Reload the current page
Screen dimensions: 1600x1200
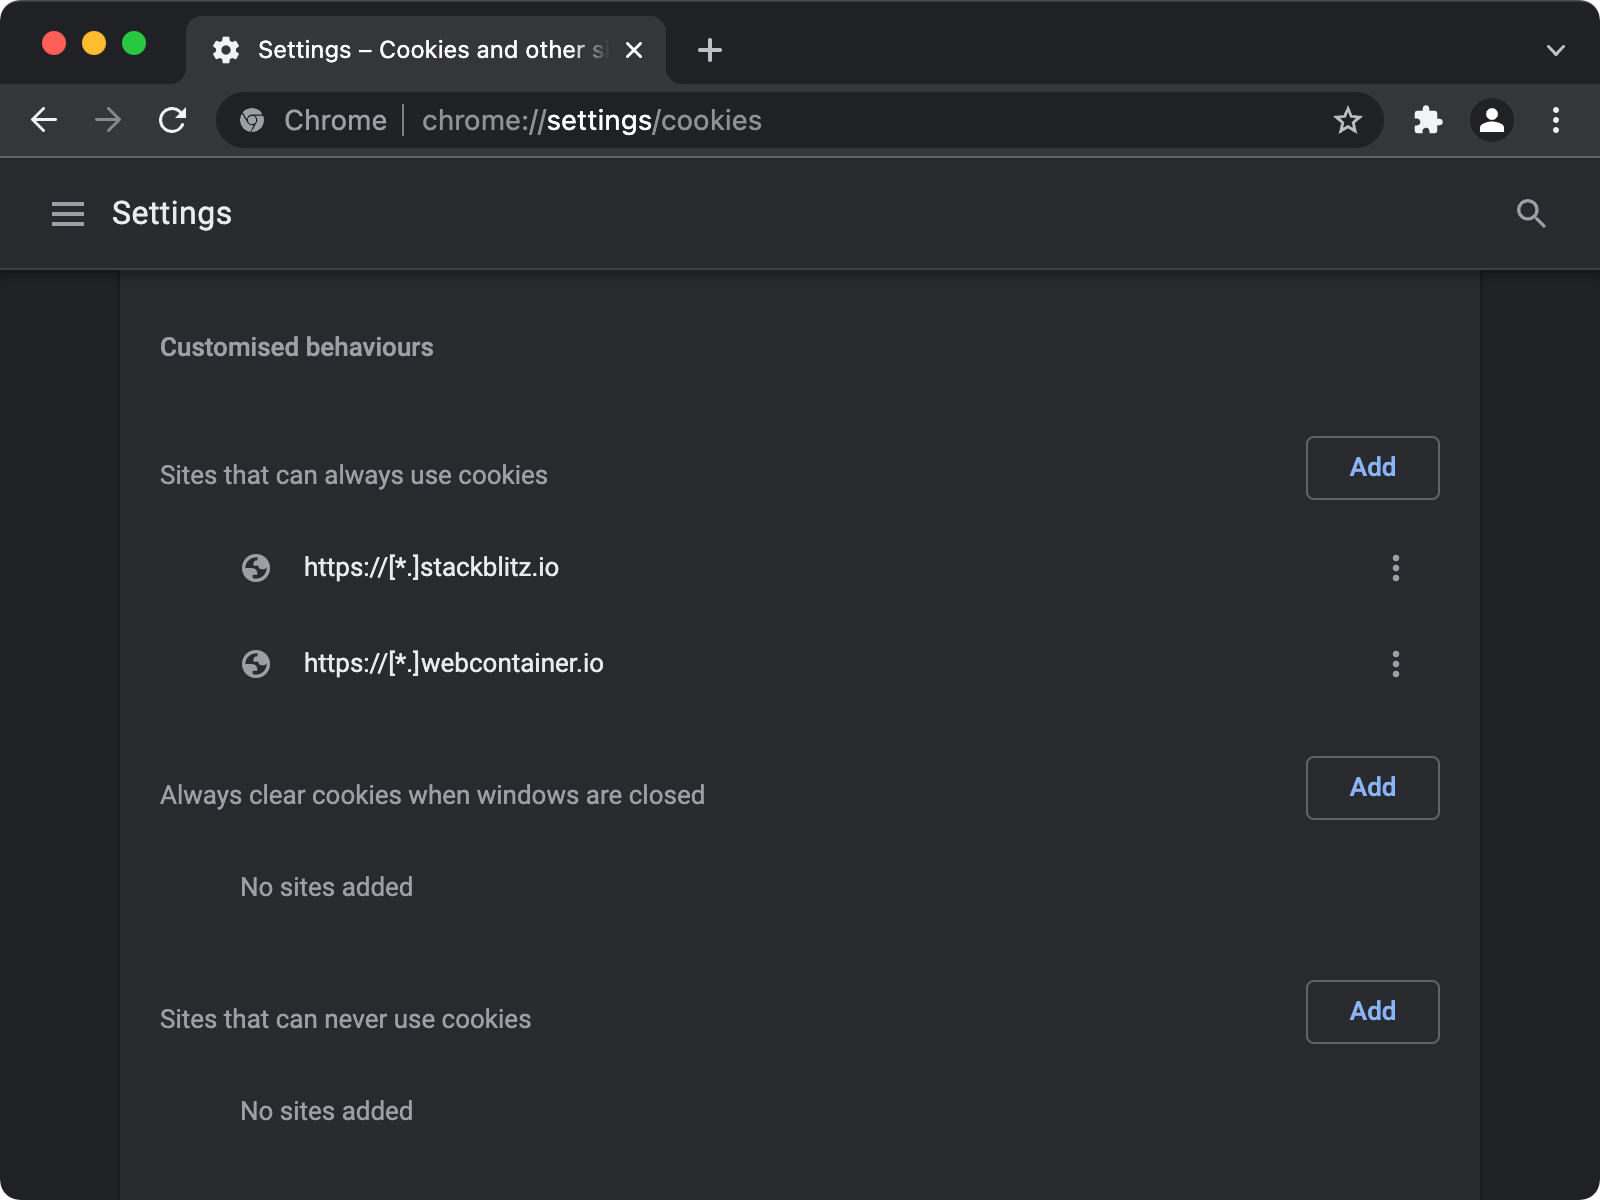[x=172, y=120]
